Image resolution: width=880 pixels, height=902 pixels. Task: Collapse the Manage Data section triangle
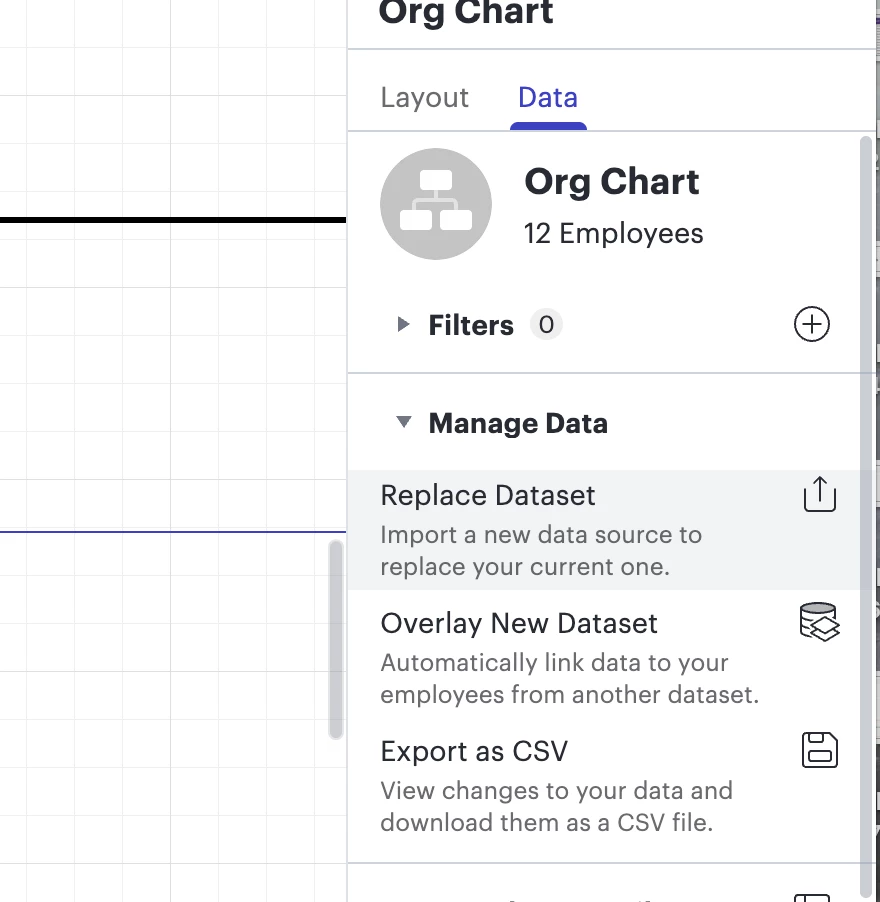click(x=404, y=422)
